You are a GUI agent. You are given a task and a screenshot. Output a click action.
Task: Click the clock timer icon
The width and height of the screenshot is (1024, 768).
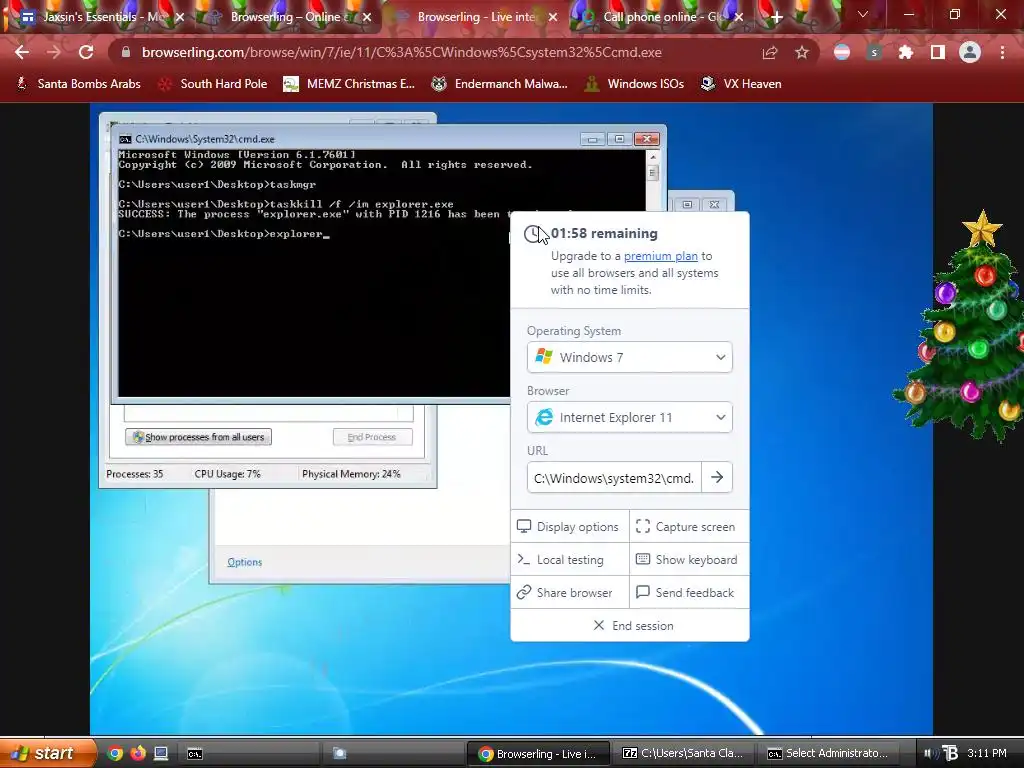(534, 234)
